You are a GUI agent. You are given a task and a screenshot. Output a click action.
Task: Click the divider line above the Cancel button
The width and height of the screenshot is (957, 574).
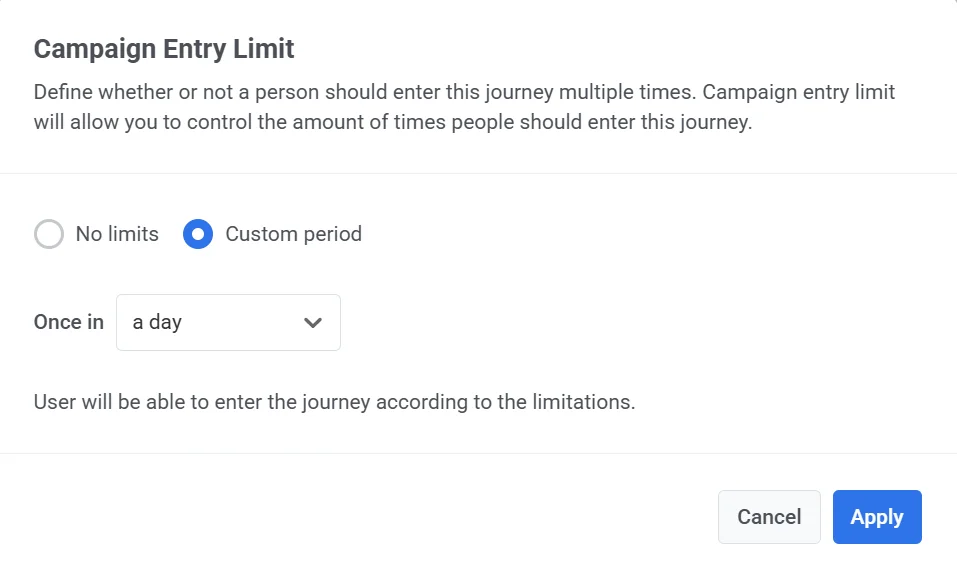coord(478,453)
